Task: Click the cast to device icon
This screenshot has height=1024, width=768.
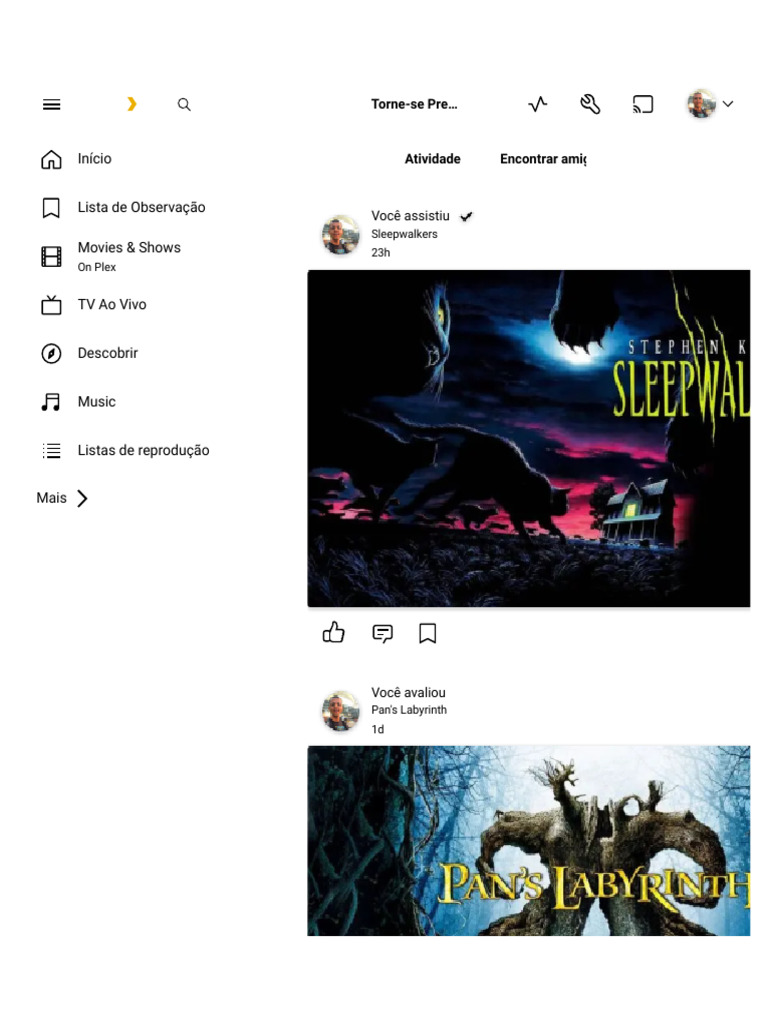Action: tap(643, 104)
